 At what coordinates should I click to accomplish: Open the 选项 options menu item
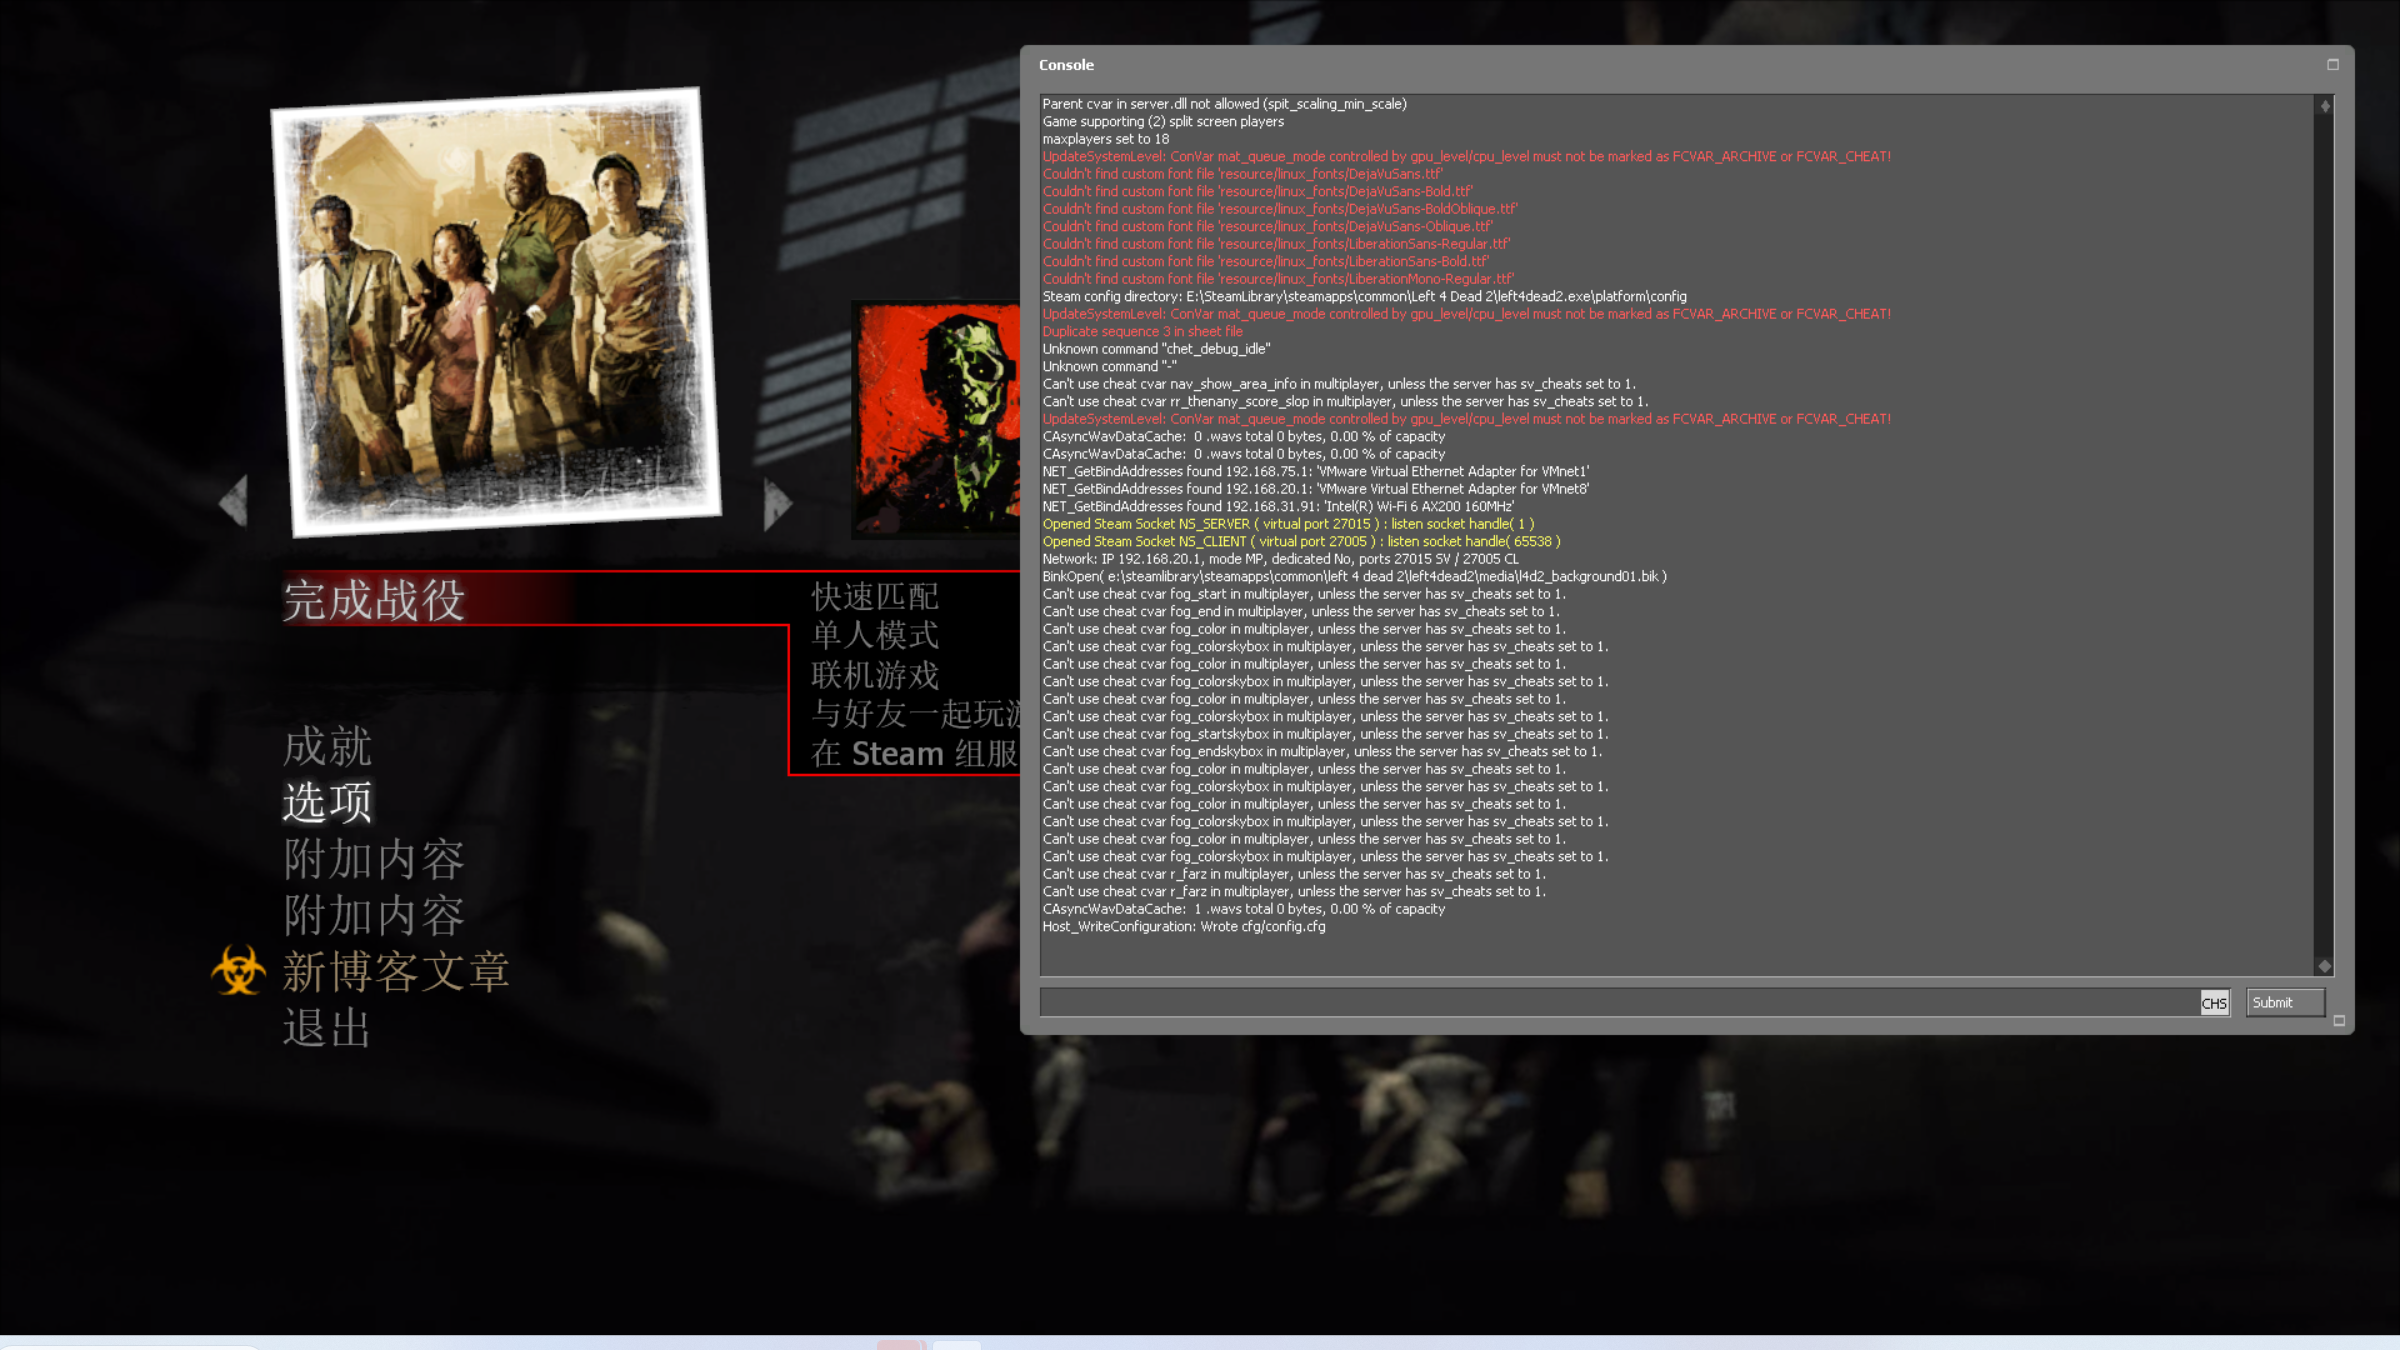[327, 802]
